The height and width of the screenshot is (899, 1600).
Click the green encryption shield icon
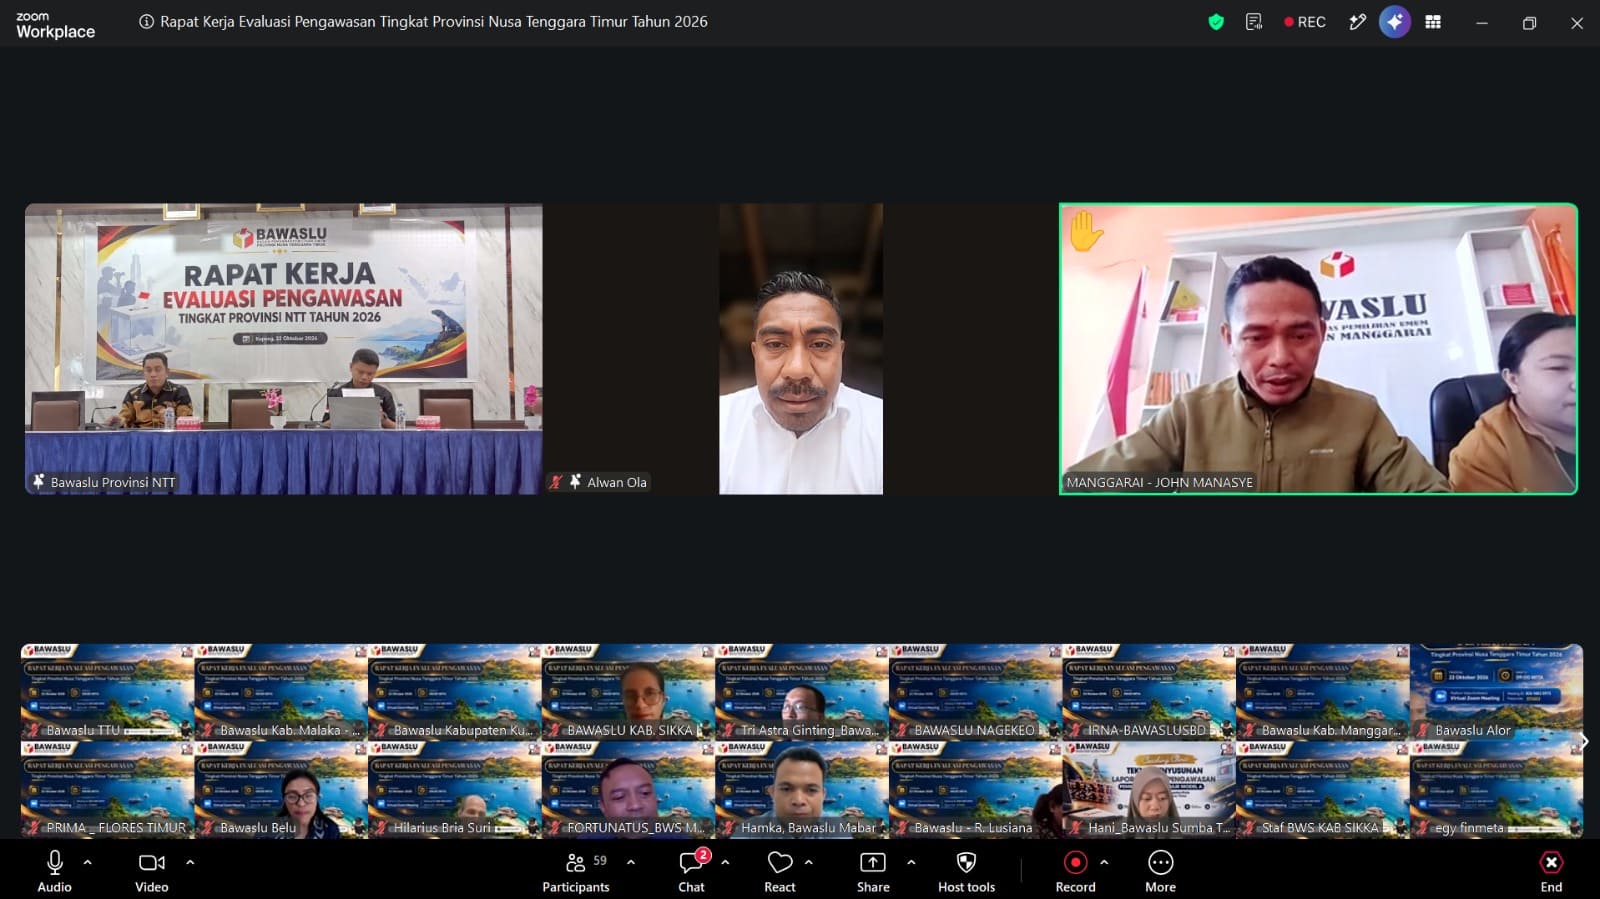point(1216,22)
